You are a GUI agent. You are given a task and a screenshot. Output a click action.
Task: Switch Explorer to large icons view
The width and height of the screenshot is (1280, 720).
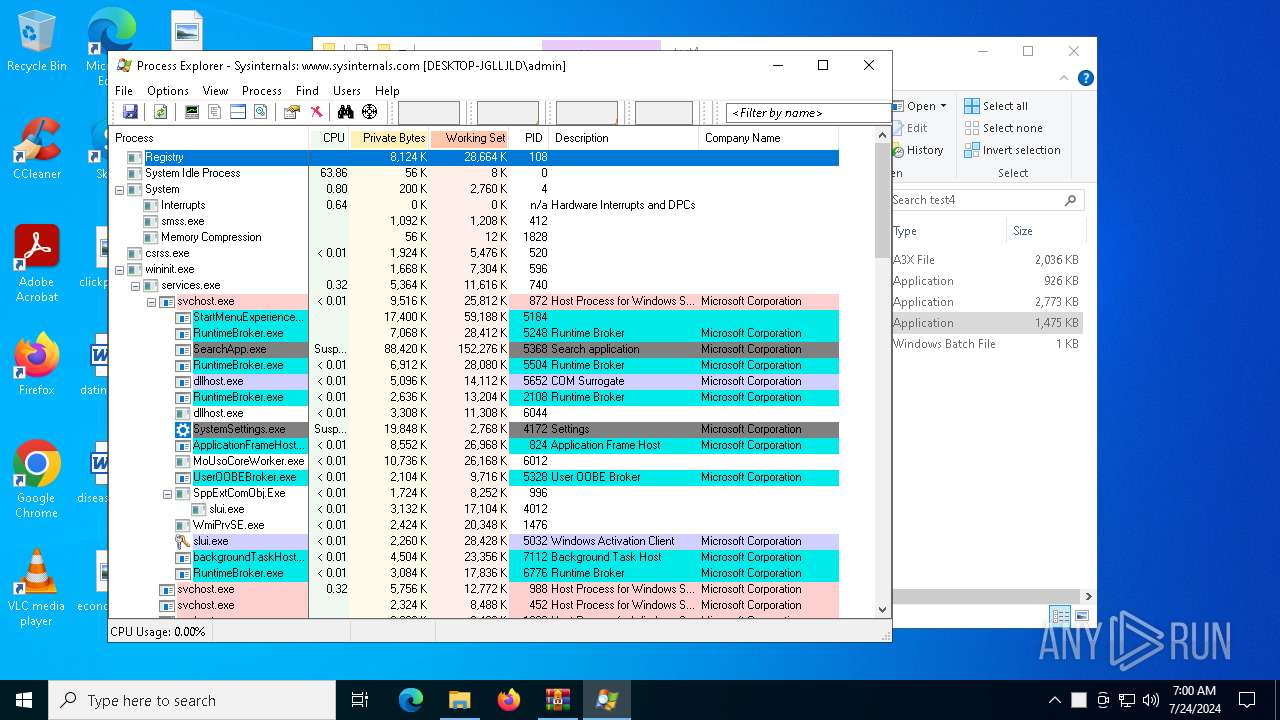point(1080,616)
